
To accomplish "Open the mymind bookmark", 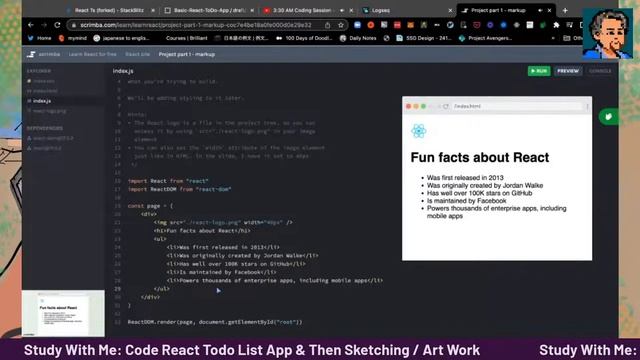I will pos(73,38).
